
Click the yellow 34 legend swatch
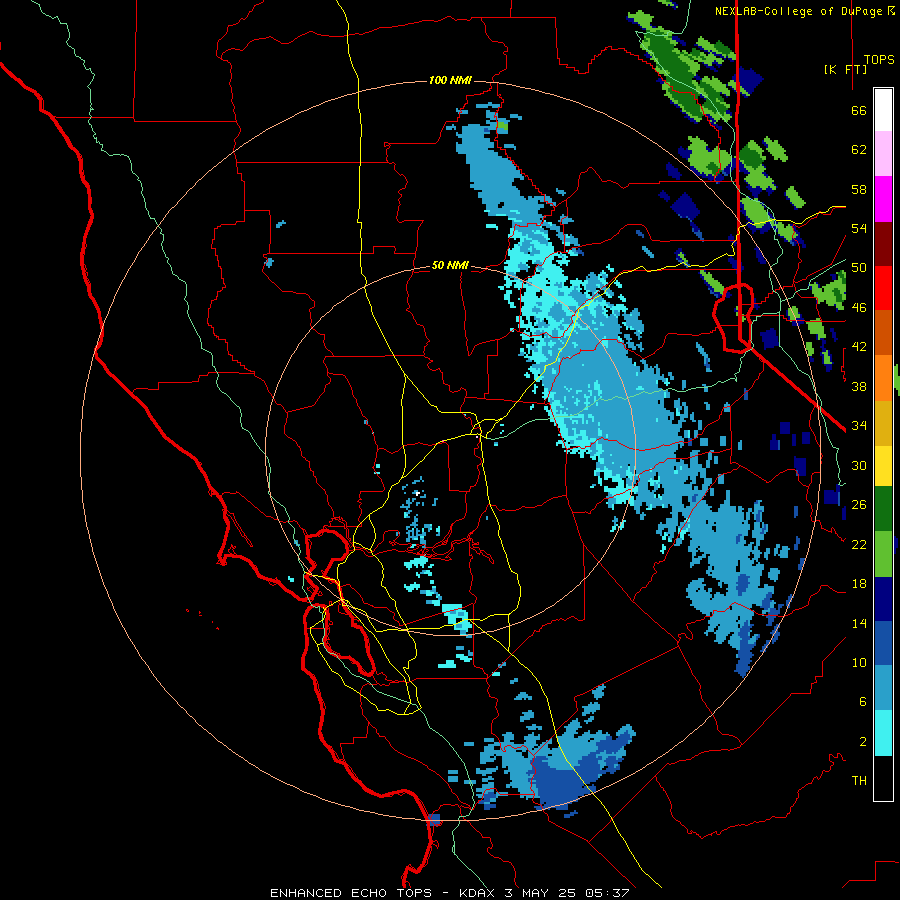pyautogui.click(x=883, y=466)
